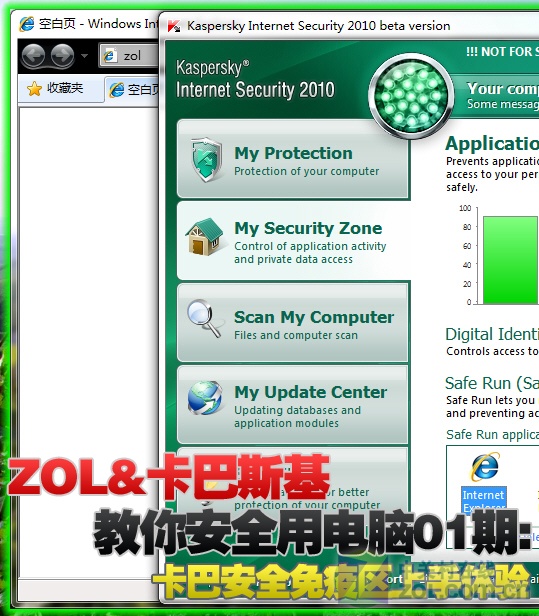Switch to My Update Center section
This screenshot has height=616, width=539.
(293, 405)
